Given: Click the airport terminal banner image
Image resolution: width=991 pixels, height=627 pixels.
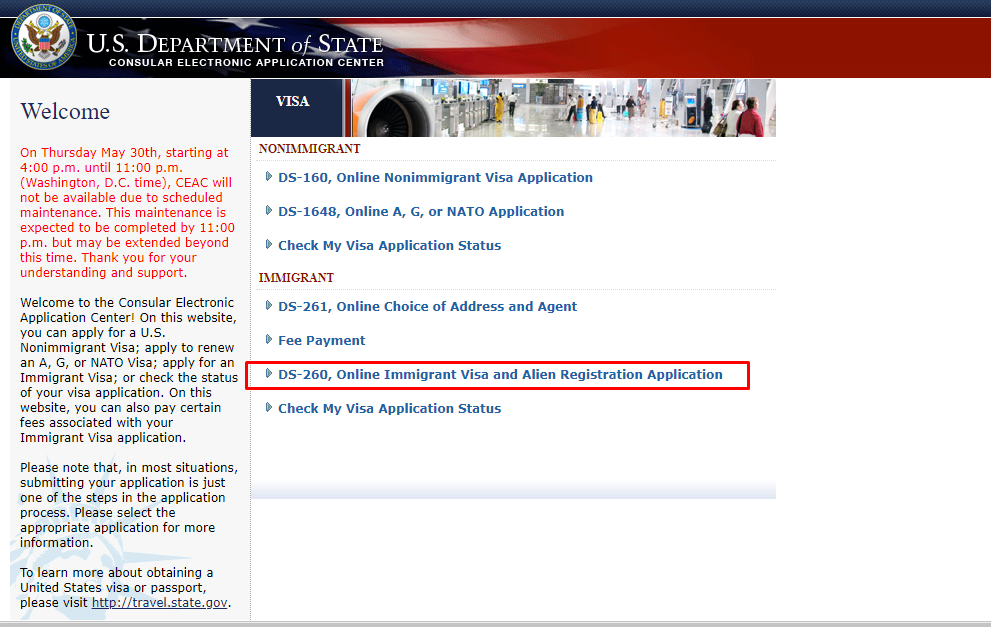Looking at the screenshot, I should 563,108.
